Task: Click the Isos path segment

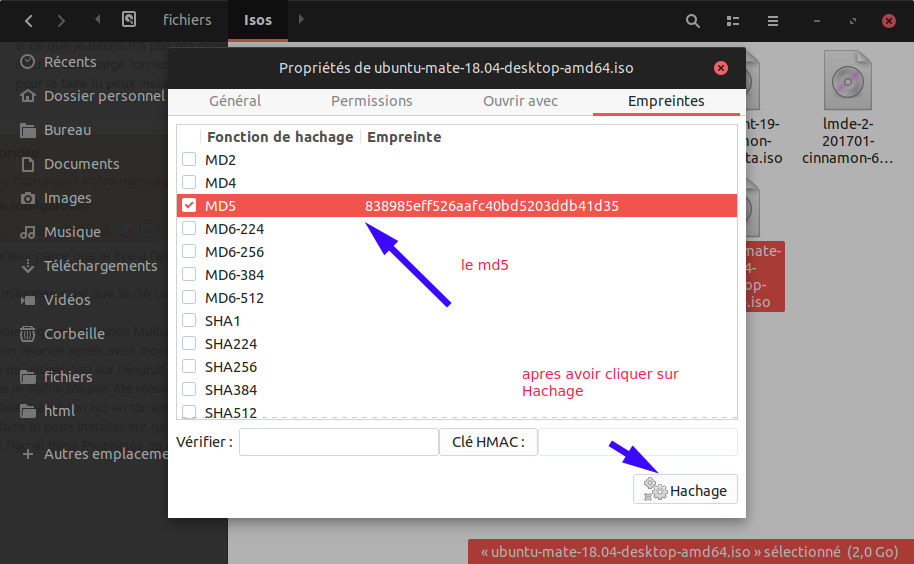Action: (x=258, y=20)
